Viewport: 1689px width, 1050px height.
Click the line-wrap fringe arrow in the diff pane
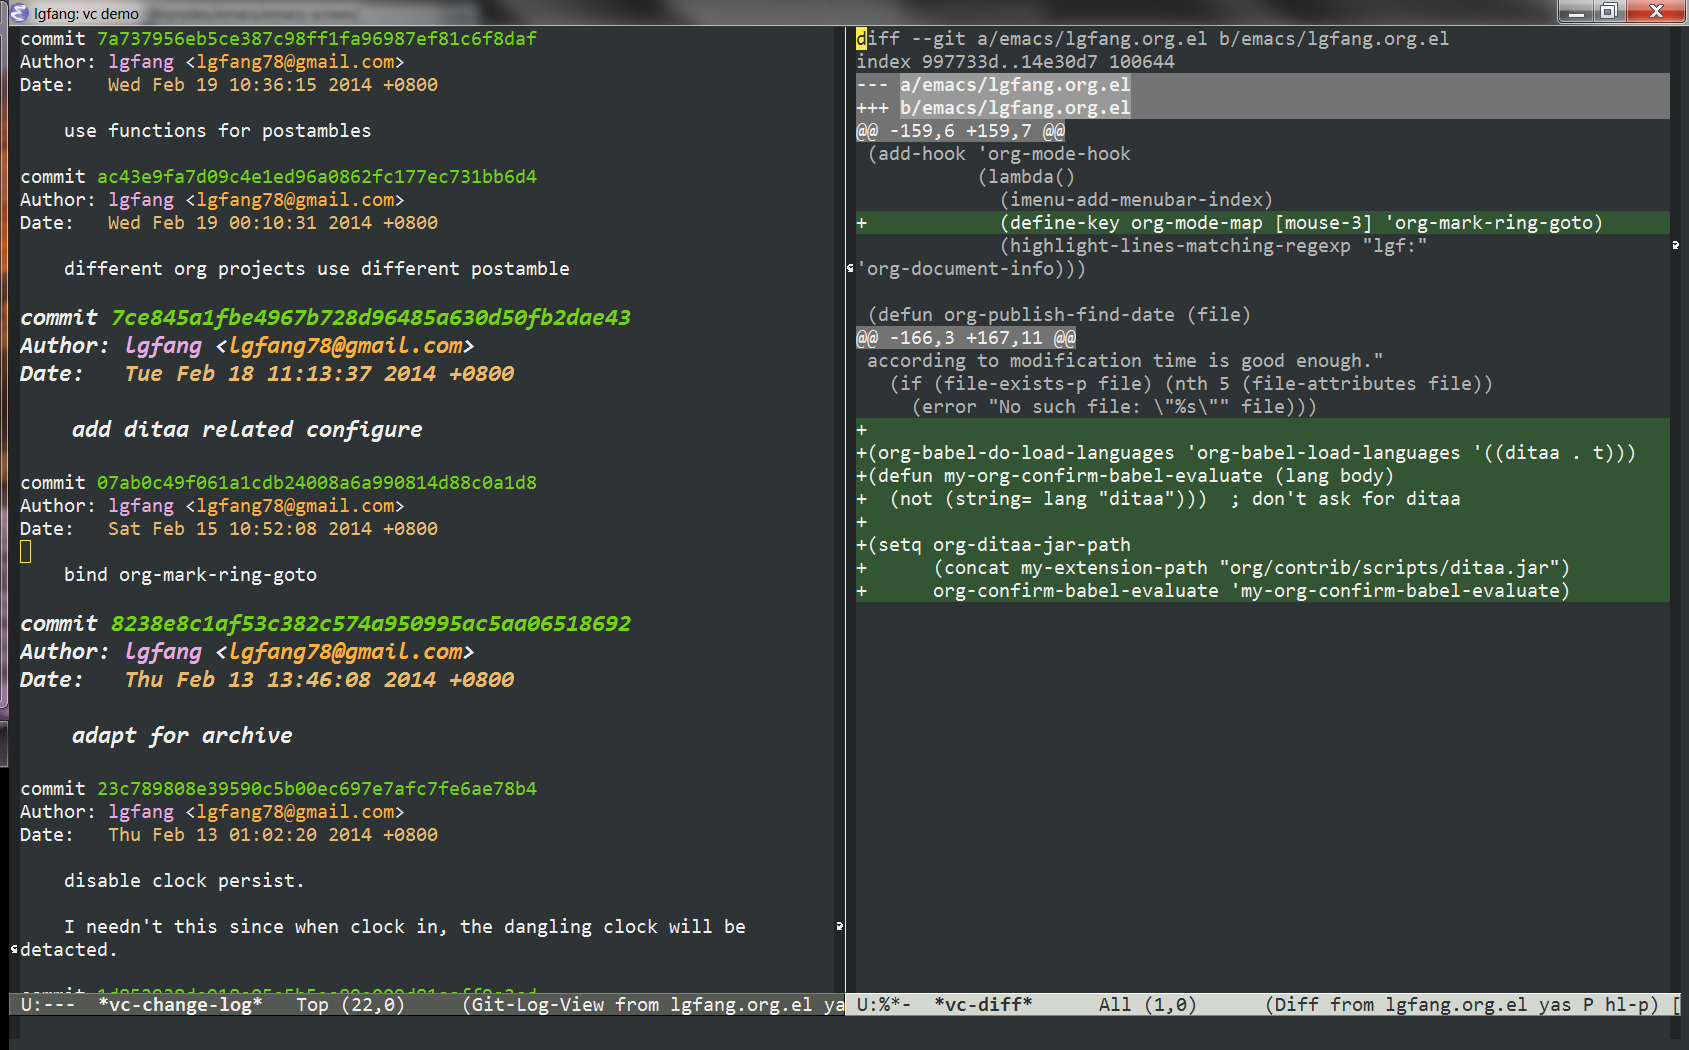(1675, 245)
